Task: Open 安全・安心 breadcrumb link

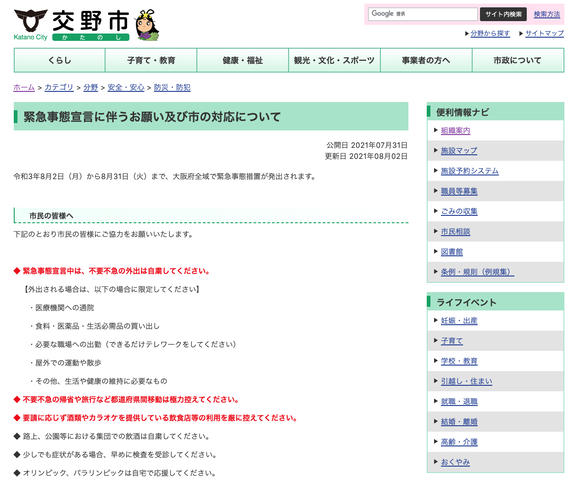Action: point(126,88)
